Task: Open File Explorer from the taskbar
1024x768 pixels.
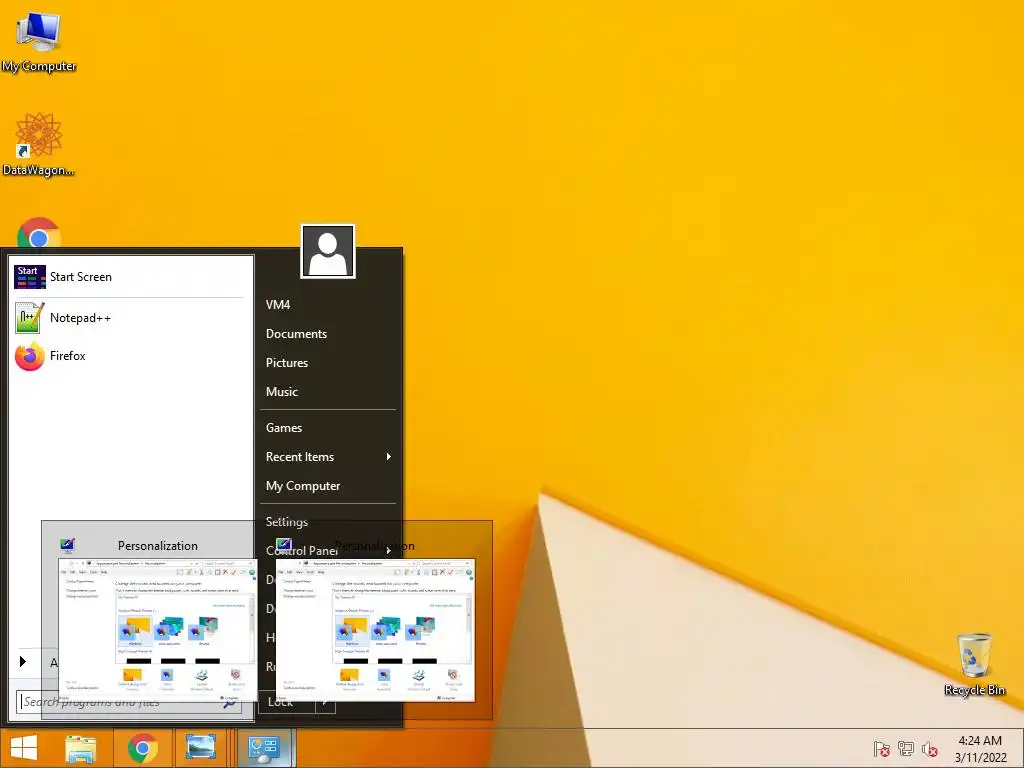Action: tap(81, 748)
